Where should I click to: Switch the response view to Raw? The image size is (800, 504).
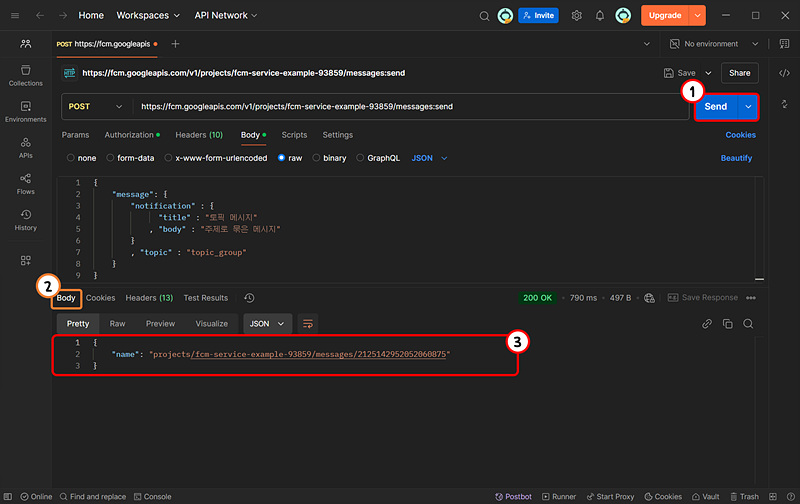[x=117, y=324]
